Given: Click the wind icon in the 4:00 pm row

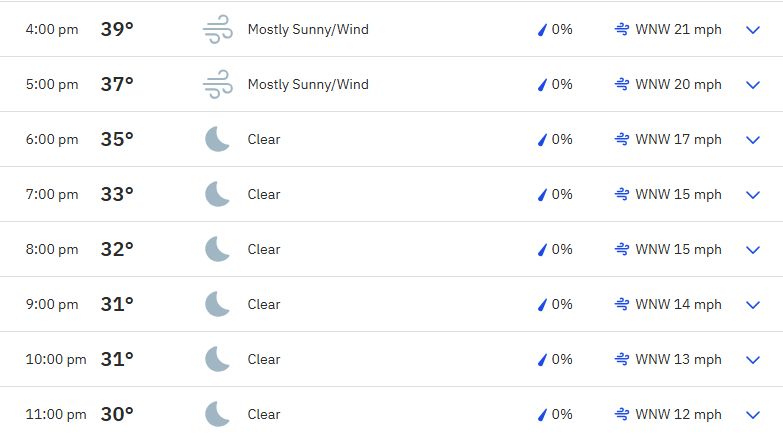Looking at the screenshot, I should pyautogui.click(x=218, y=29).
